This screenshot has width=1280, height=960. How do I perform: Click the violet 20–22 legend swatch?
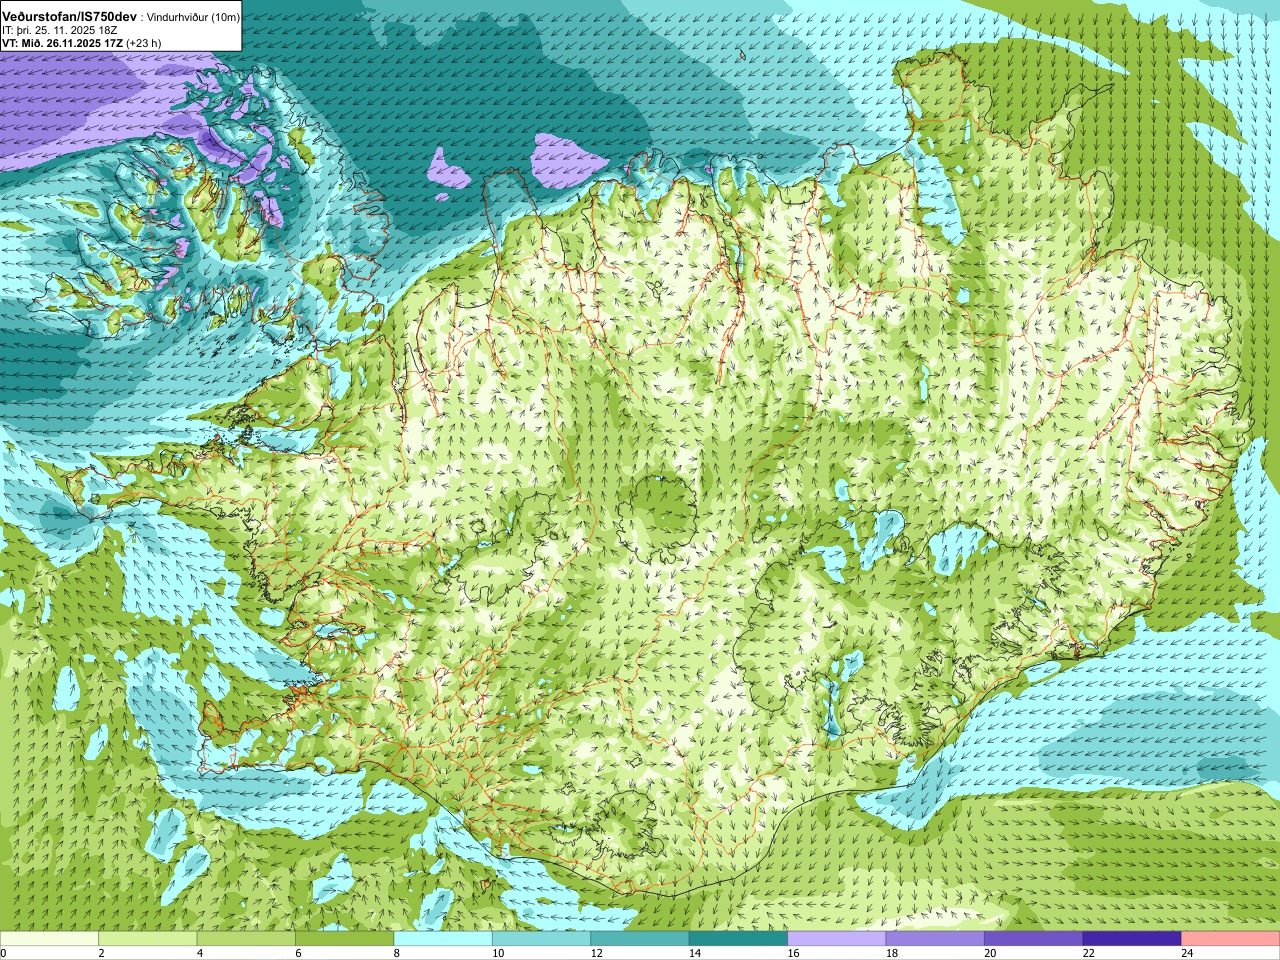pos(1034,939)
